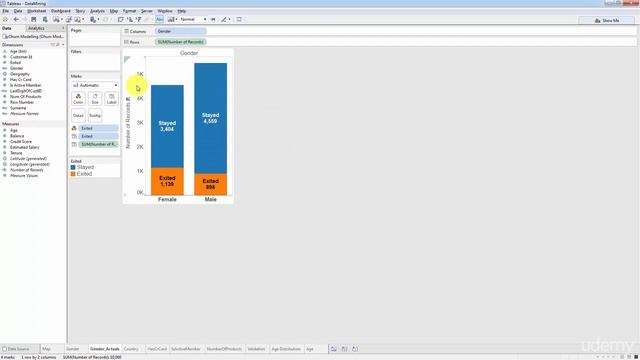Click the color icon beside first Exited pill

(74, 128)
